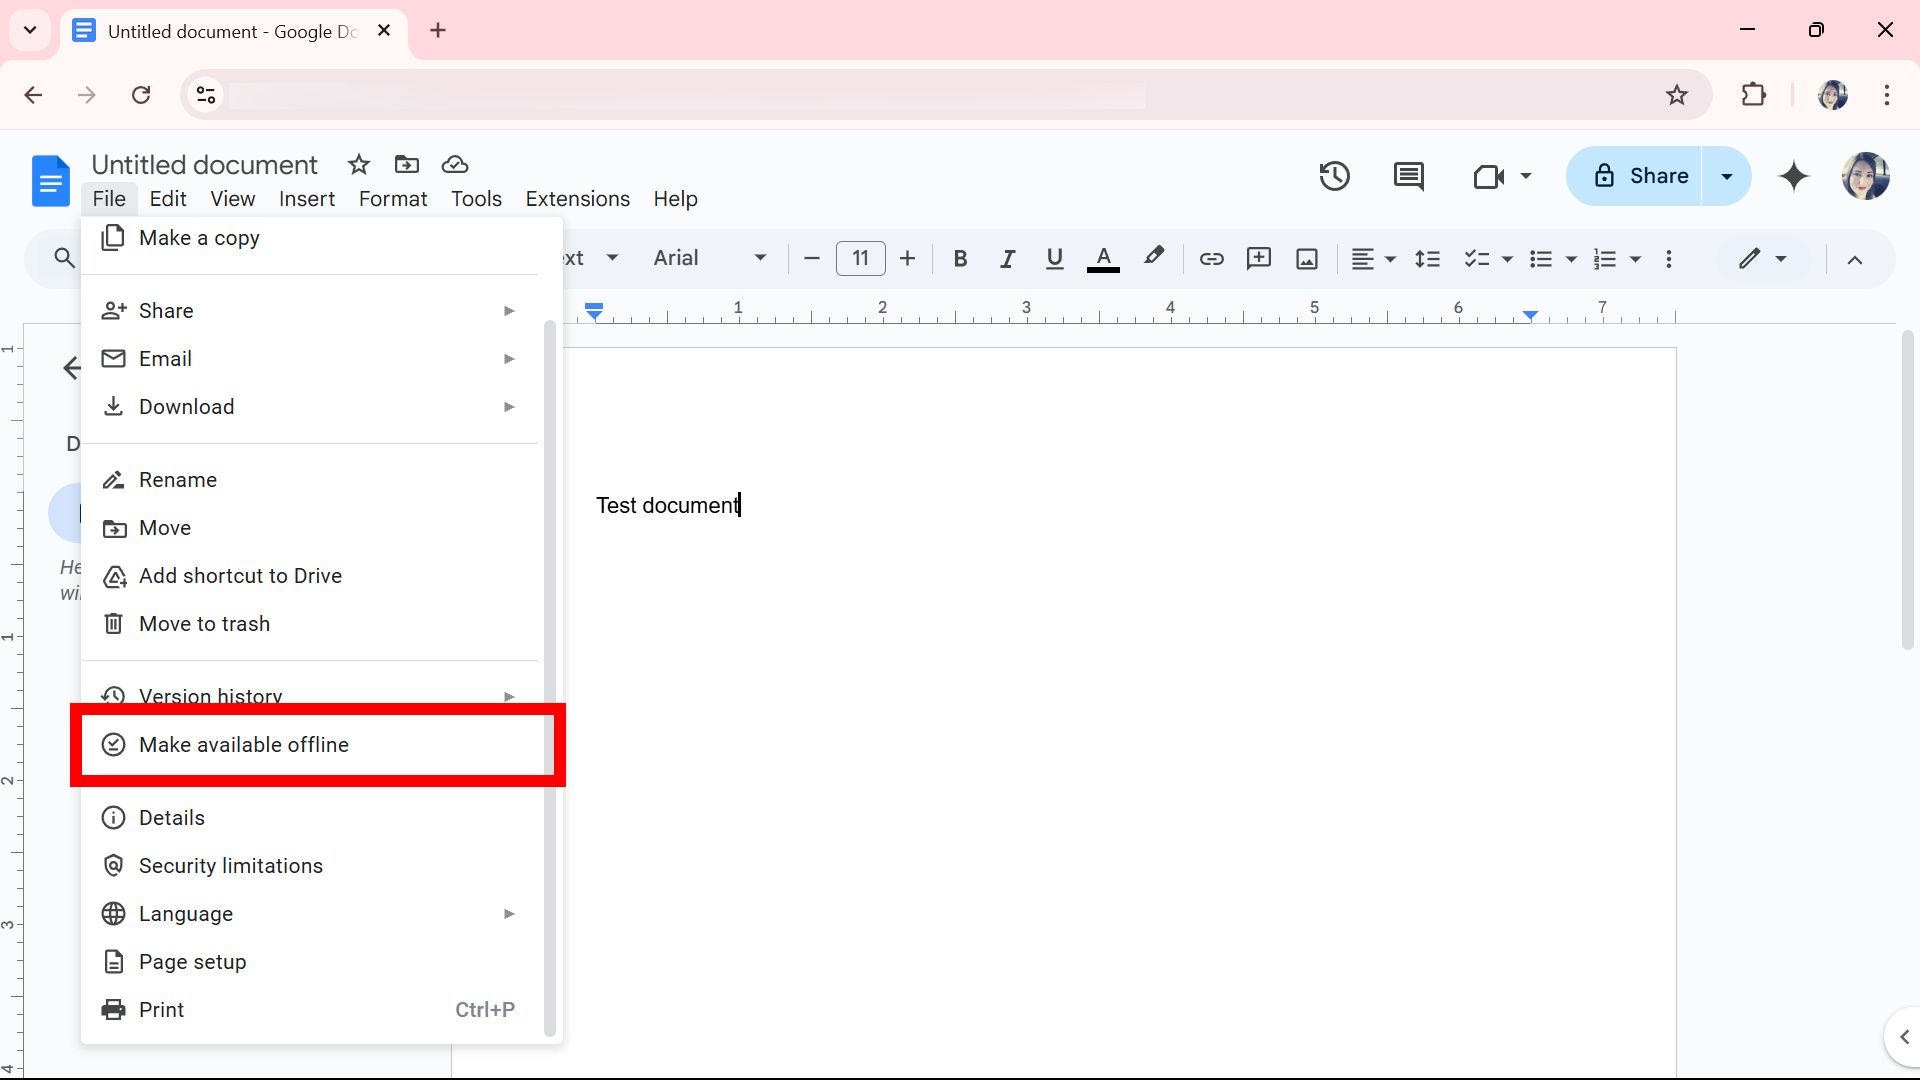Click the insert image icon
This screenshot has width=1920, height=1080.
(x=1305, y=258)
